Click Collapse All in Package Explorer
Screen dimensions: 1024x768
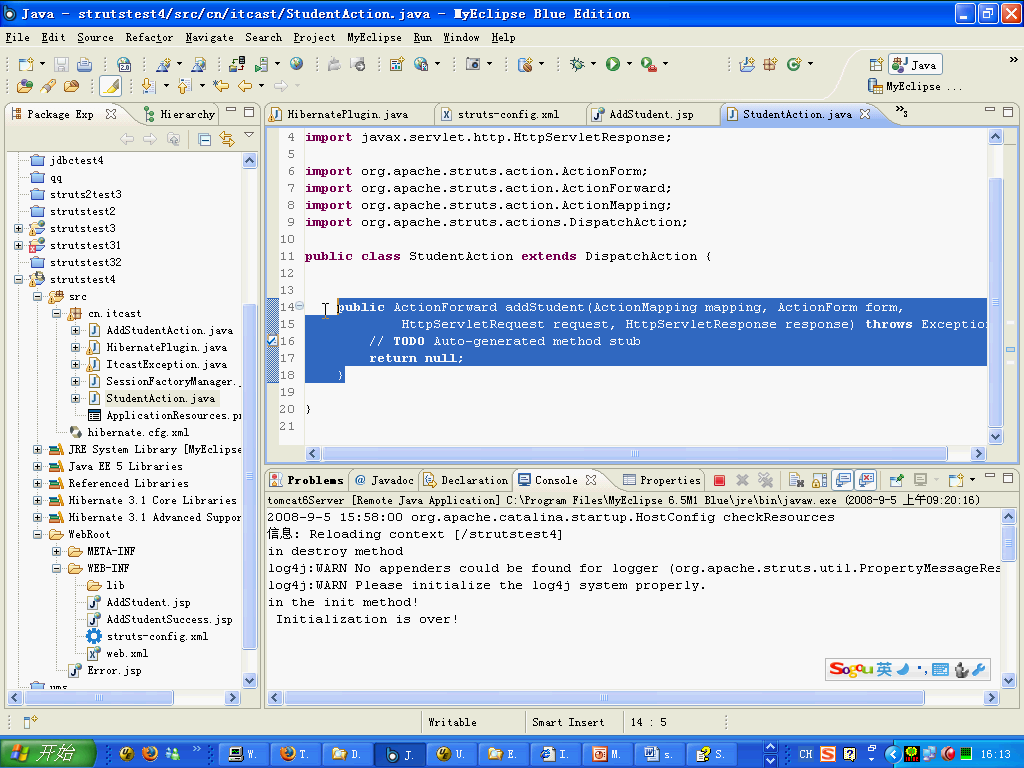(x=204, y=139)
